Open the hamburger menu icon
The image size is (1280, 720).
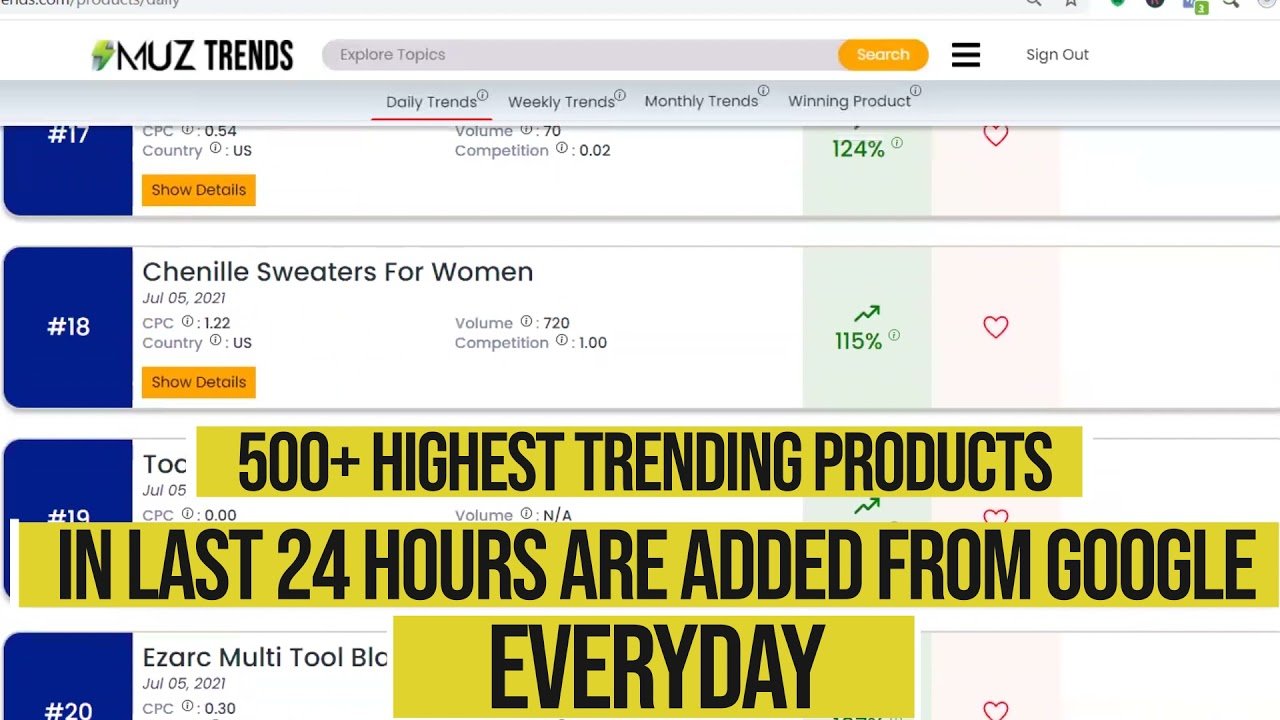click(x=966, y=55)
